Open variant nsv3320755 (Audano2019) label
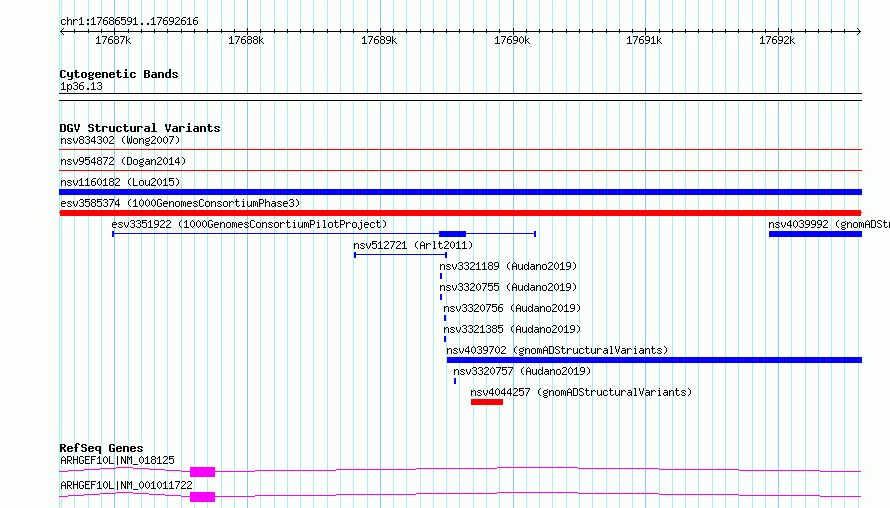890x508 pixels. (508, 287)
